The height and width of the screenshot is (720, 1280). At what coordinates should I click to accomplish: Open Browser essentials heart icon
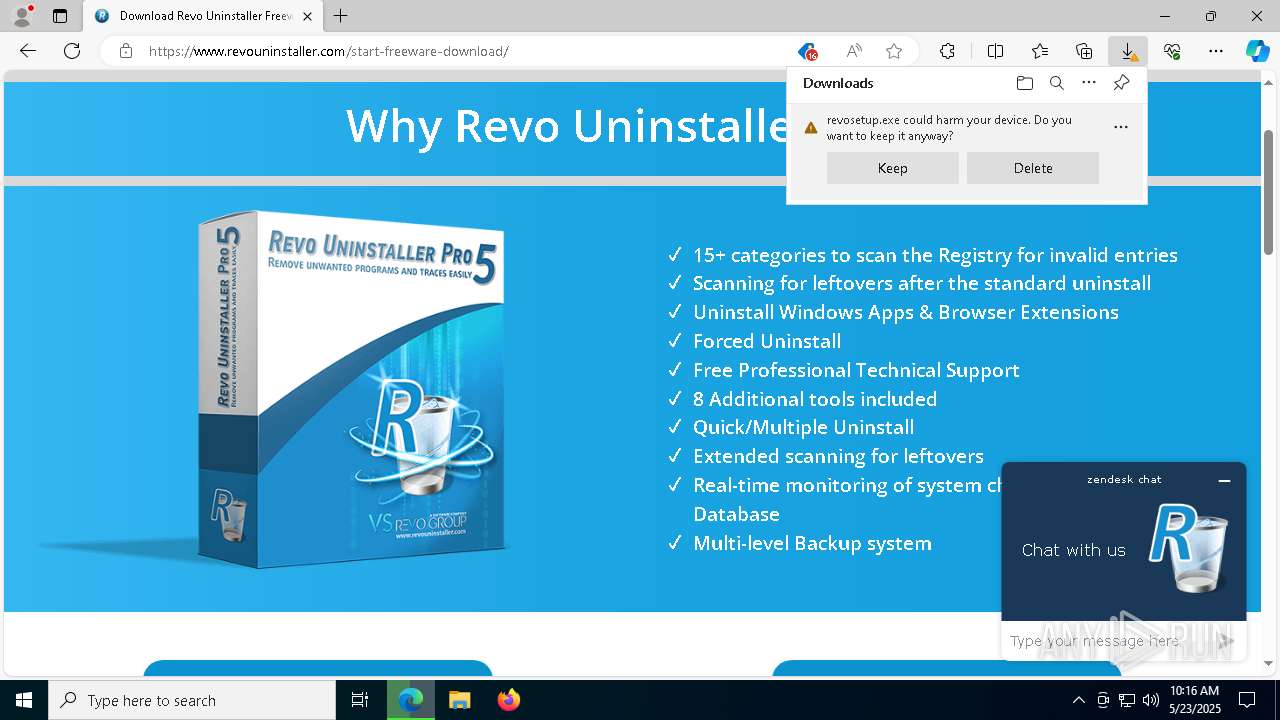(x=1172, y=51)
